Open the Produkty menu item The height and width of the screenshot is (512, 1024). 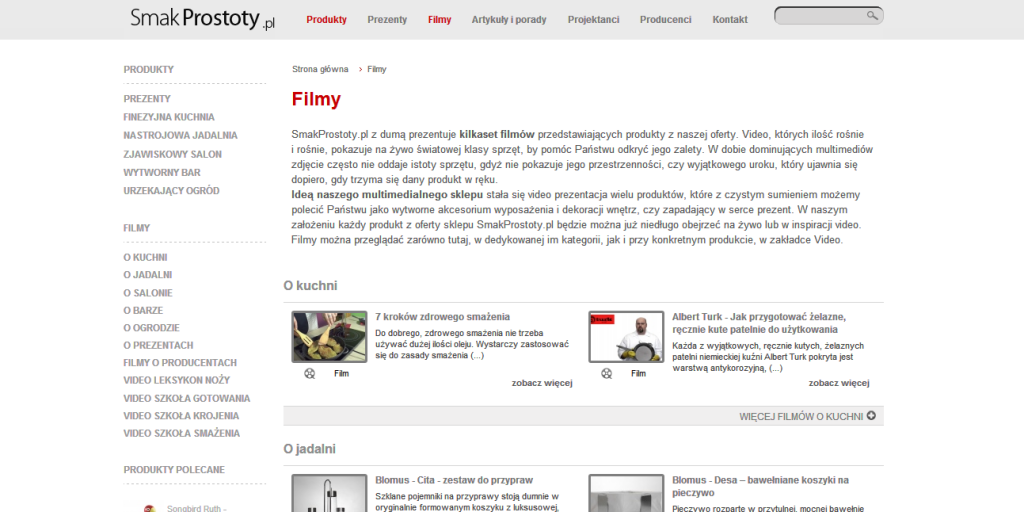(x=326, y=20)
